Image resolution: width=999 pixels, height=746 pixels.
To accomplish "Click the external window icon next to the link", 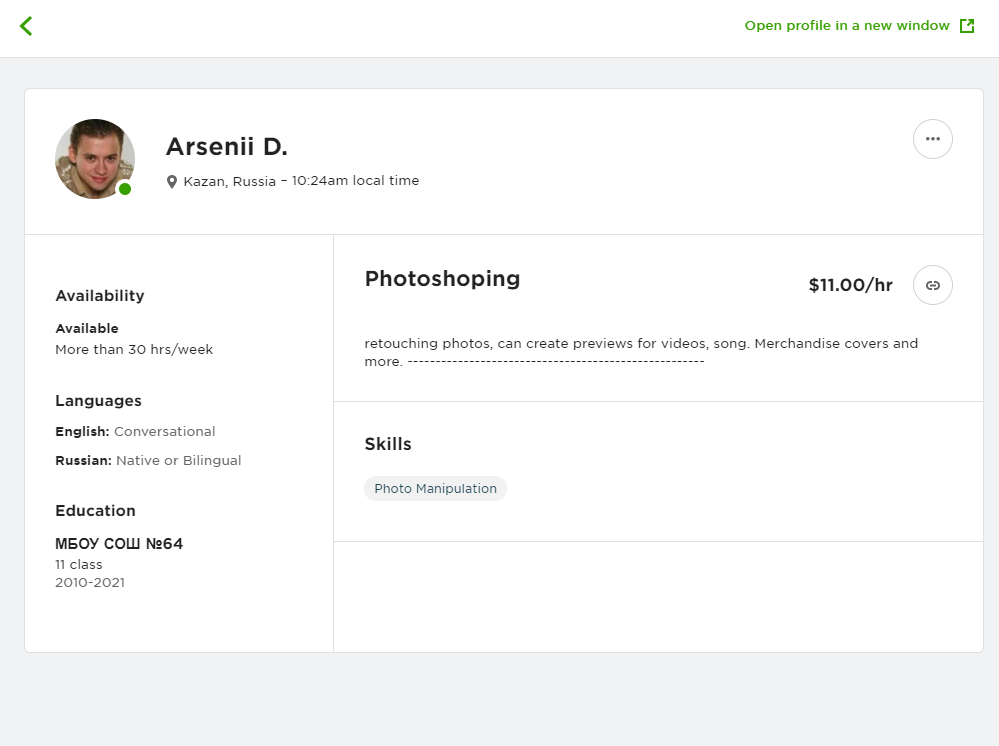I will click(x=967, y=26).
